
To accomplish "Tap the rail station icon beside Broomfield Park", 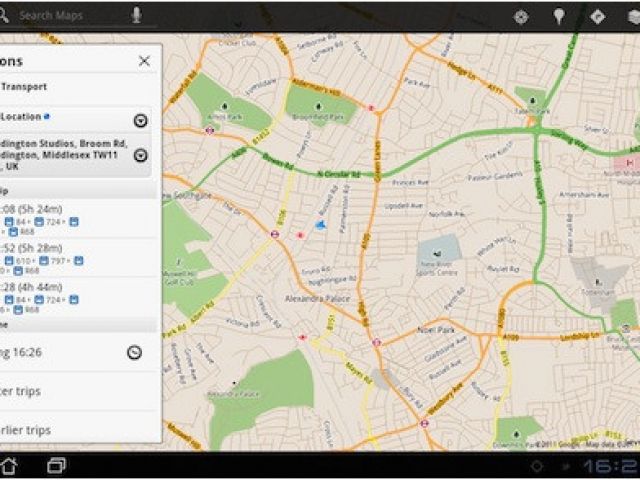I will click(x=371, y=108).
